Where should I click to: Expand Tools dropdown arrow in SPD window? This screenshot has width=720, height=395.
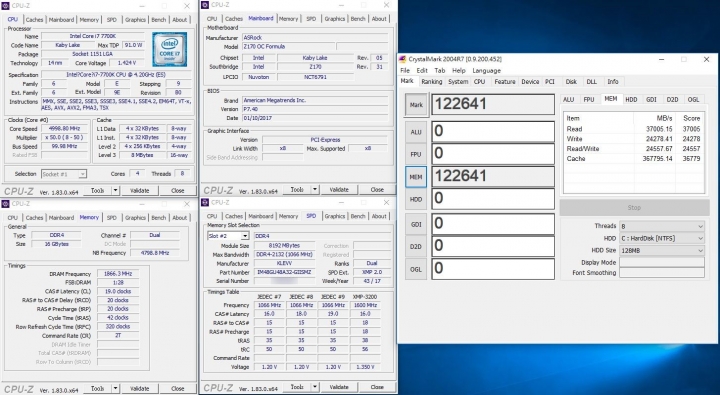(x=315, y=387)
